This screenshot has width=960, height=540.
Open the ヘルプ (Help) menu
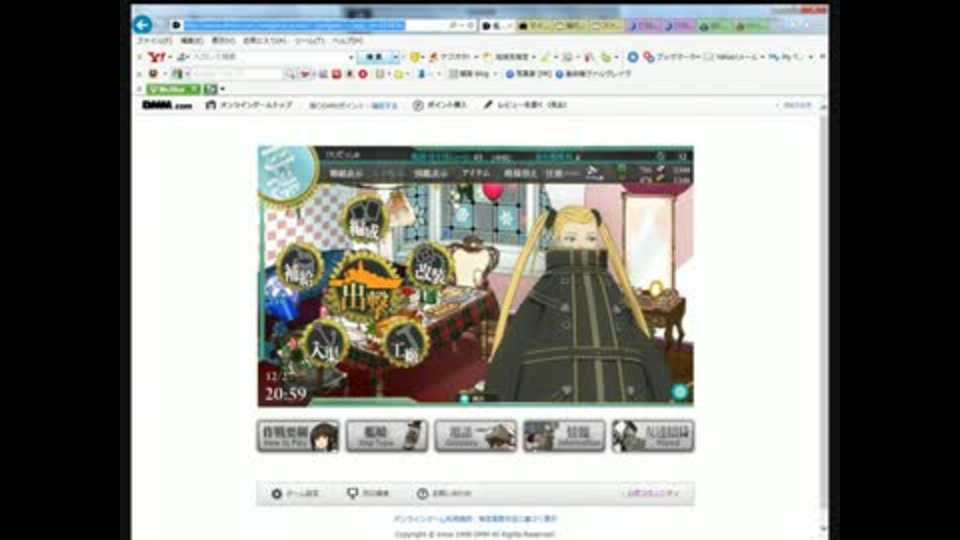(x=348, y=40)
